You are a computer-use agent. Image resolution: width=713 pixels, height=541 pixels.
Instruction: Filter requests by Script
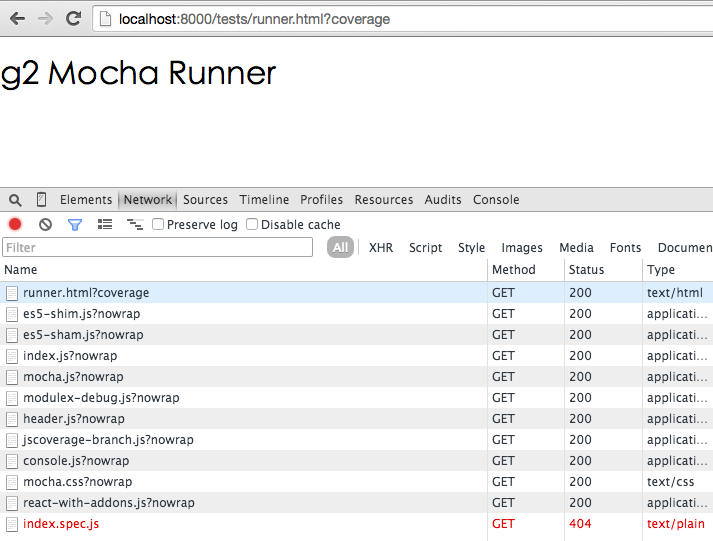coord(425,248)
